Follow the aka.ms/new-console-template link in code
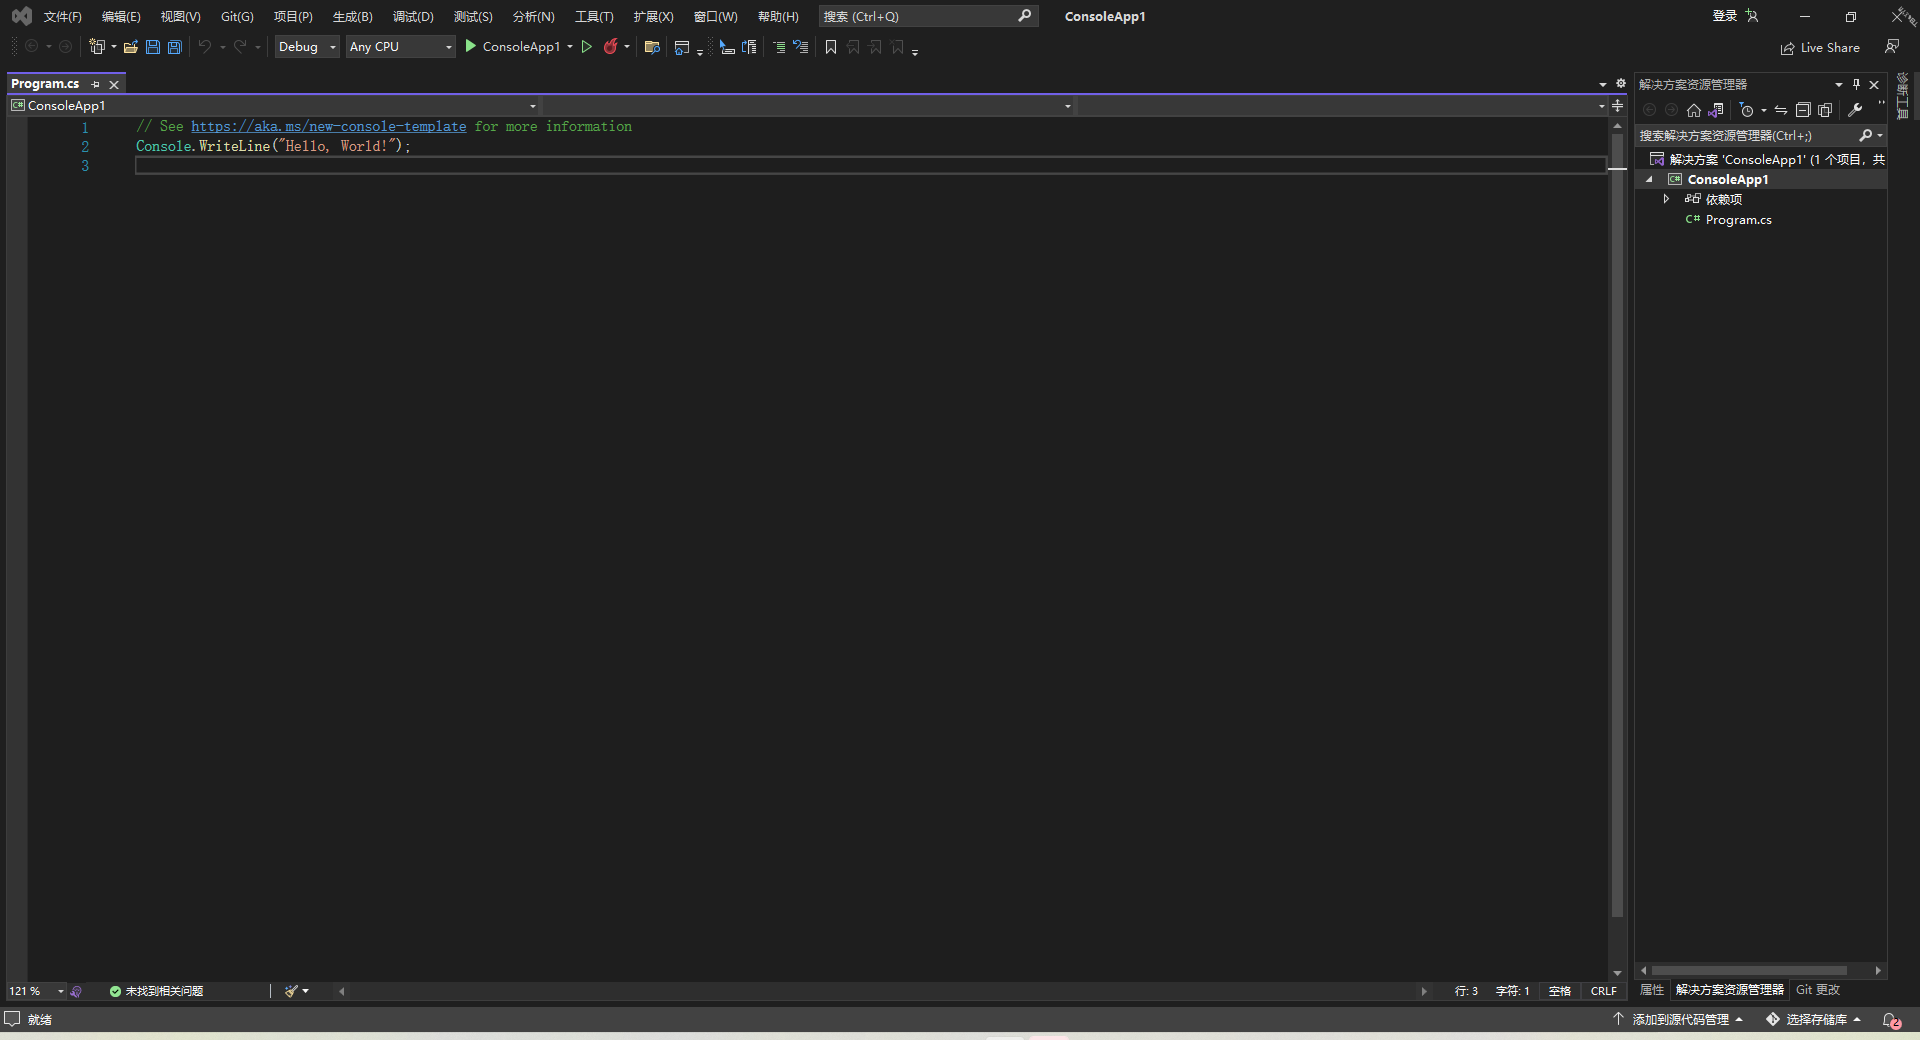Image resolution: width=1920 pixels, height=1040 pixels. [x=328, y=126]
